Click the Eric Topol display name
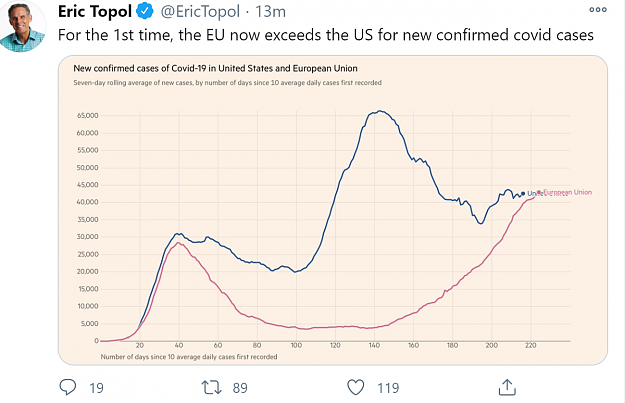The height and width of the screenshot is (403, 625). 95,11
